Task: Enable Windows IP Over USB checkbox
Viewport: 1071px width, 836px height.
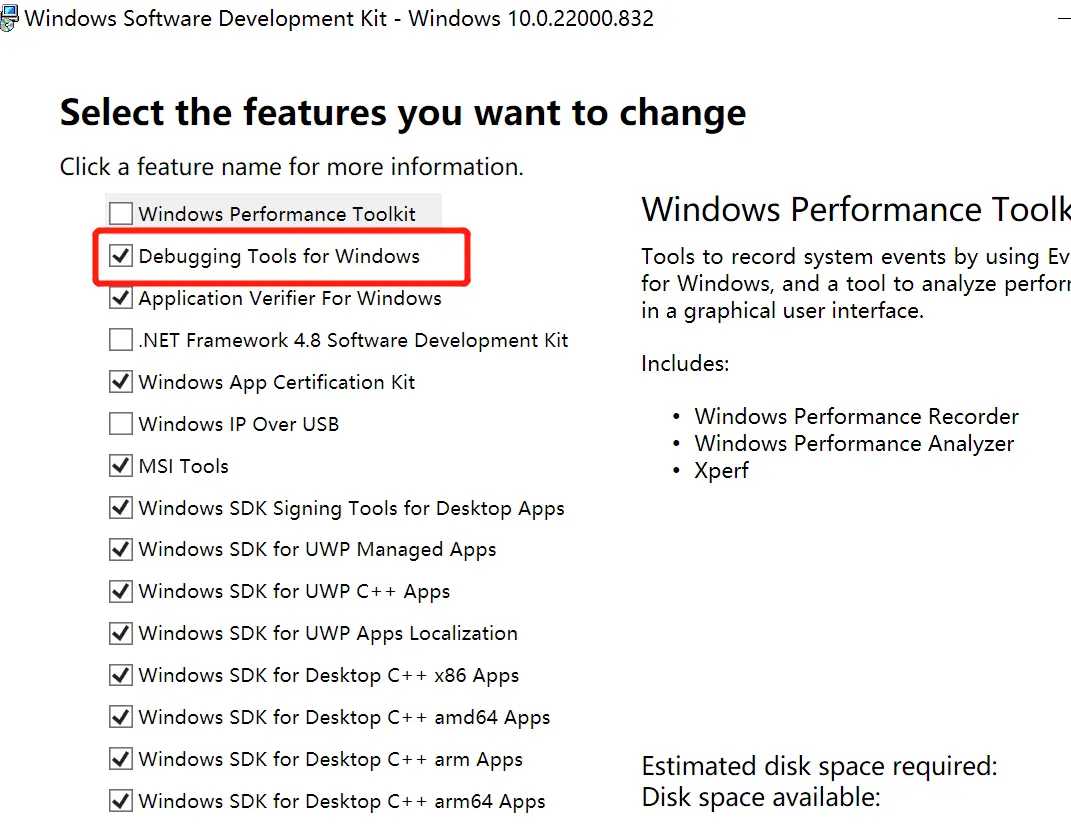Action: tap(121, 424)
